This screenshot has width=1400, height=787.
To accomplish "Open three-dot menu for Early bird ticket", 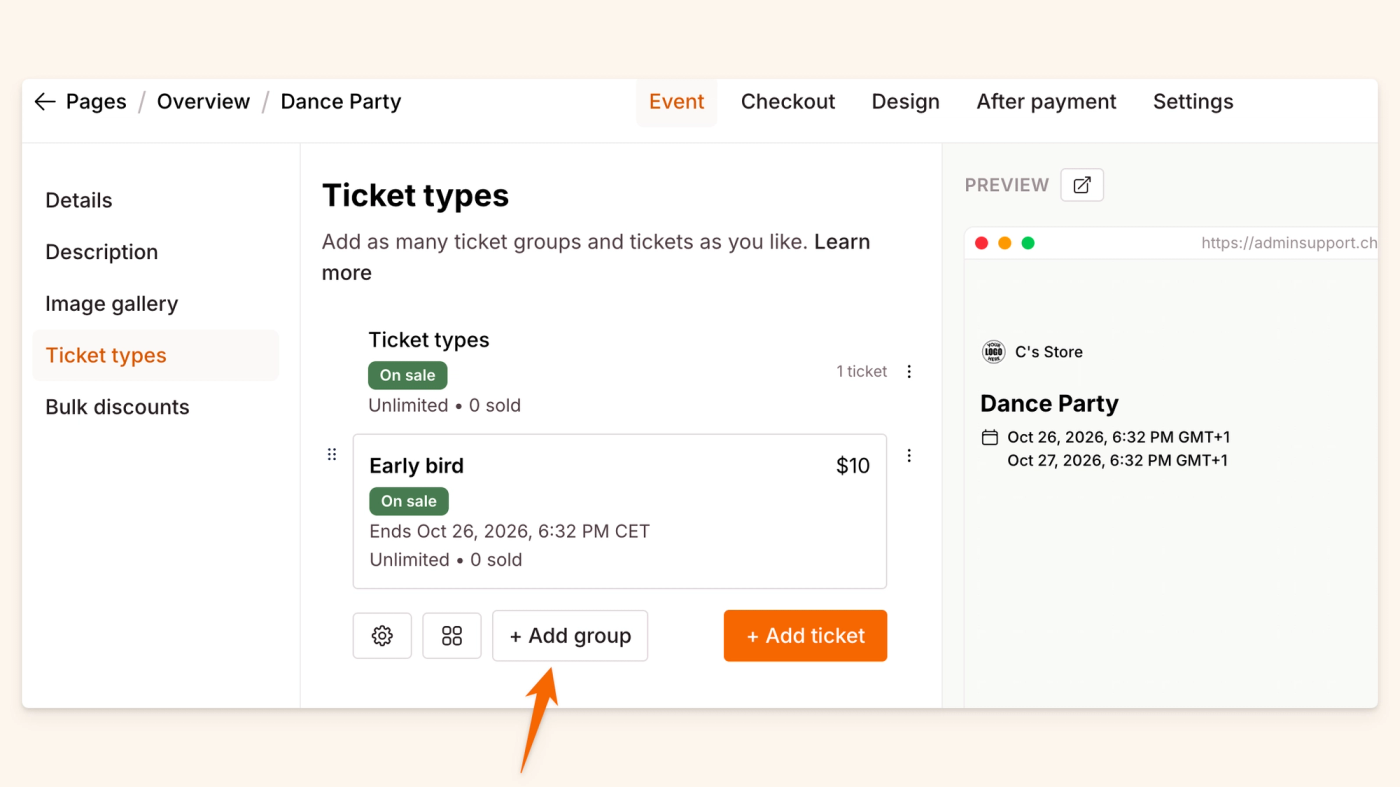I will [909, 456].
